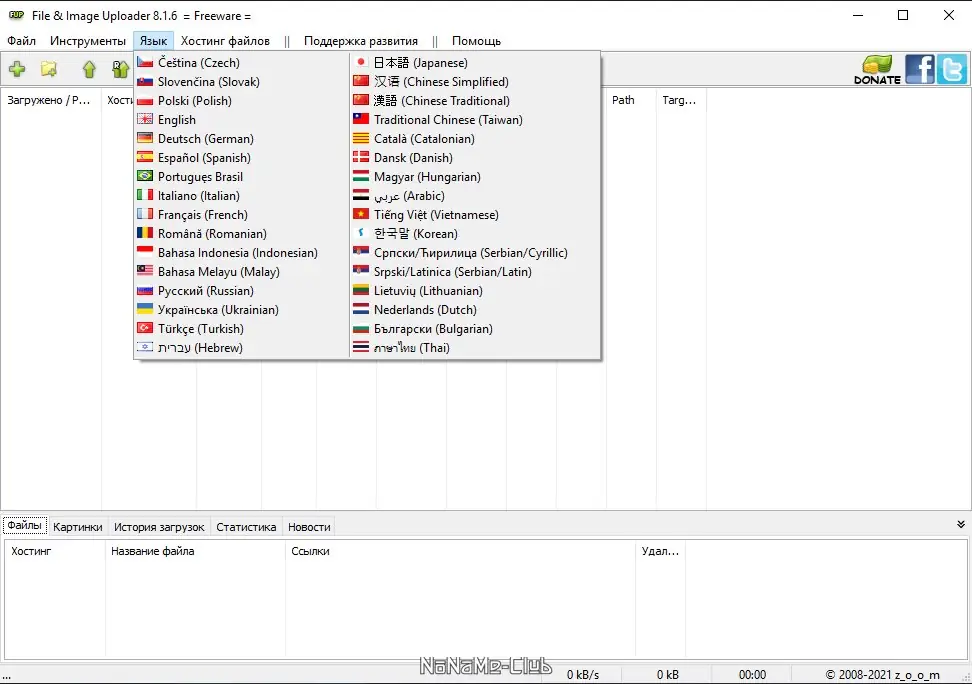Switch to Русский (Russian) language
This screenshot has height=684, width=972.
point(242,291)
